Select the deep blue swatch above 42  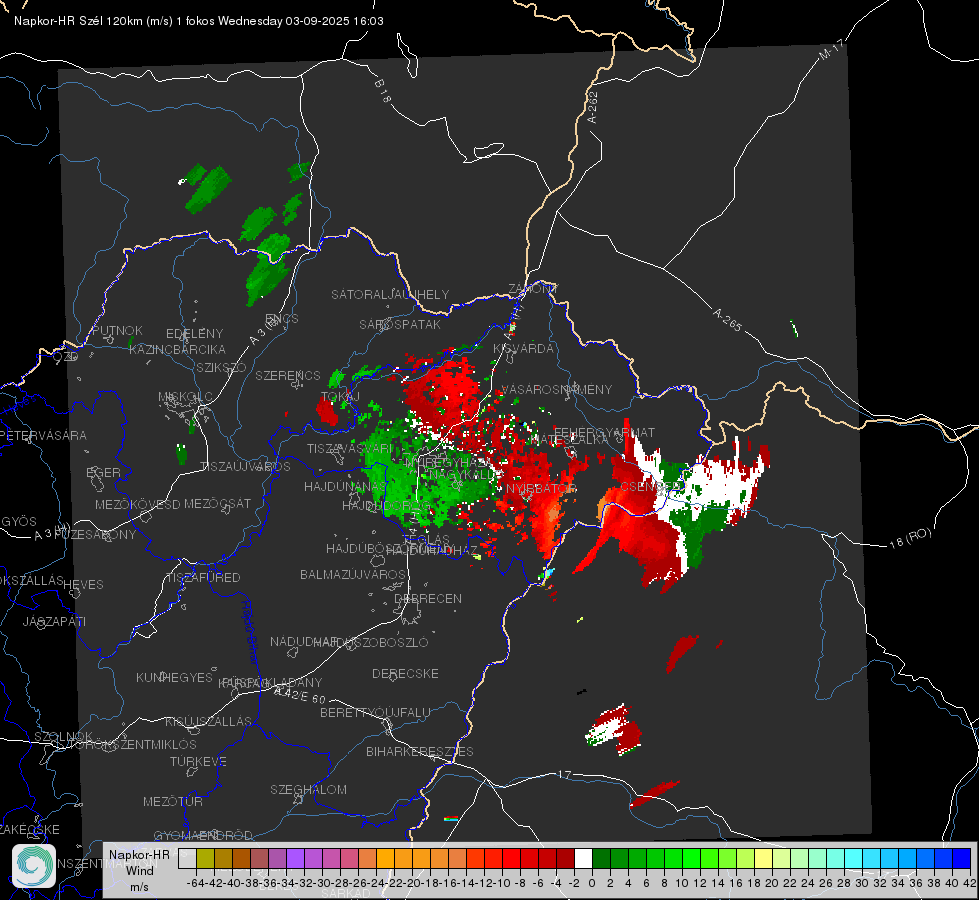962,858
